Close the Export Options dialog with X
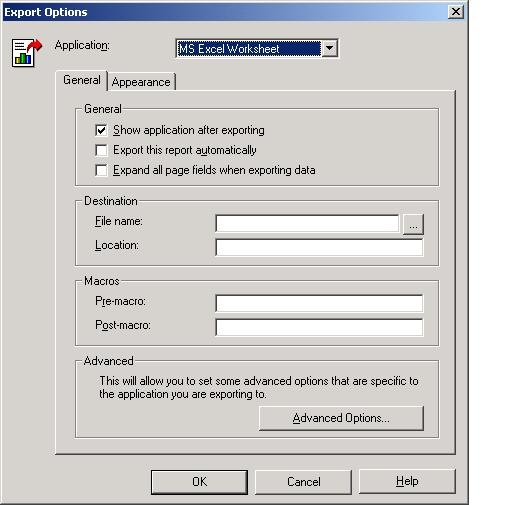 pyautogui.click(x=456, y=12)
